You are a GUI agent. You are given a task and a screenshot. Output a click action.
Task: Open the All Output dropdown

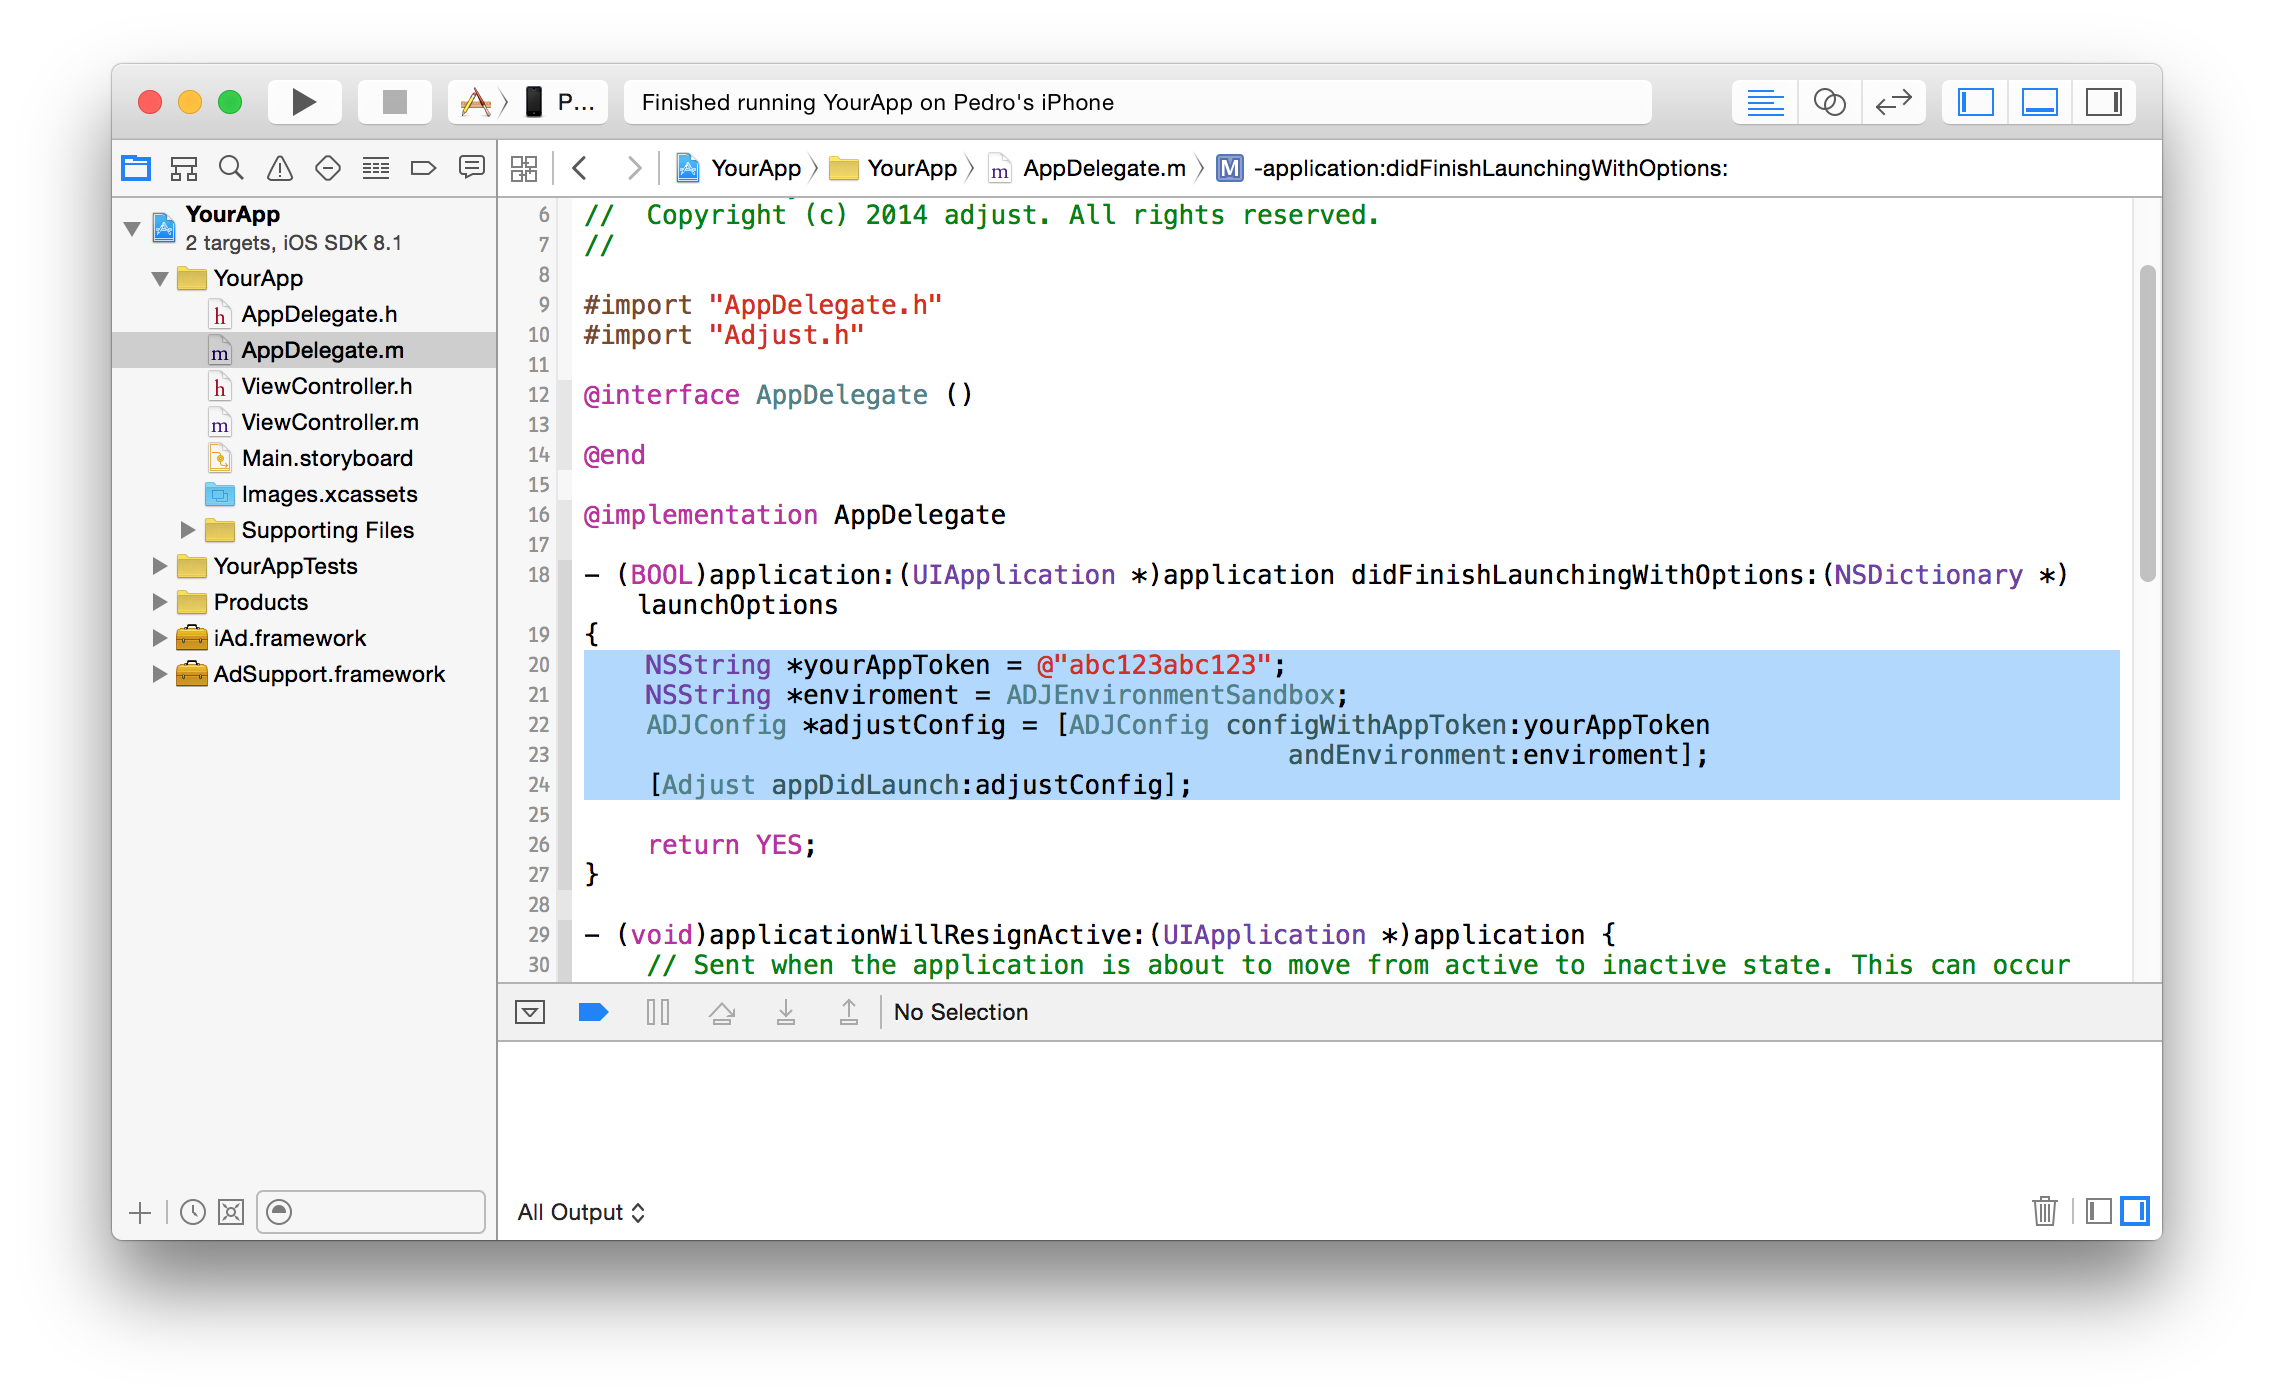(581, 1212)
